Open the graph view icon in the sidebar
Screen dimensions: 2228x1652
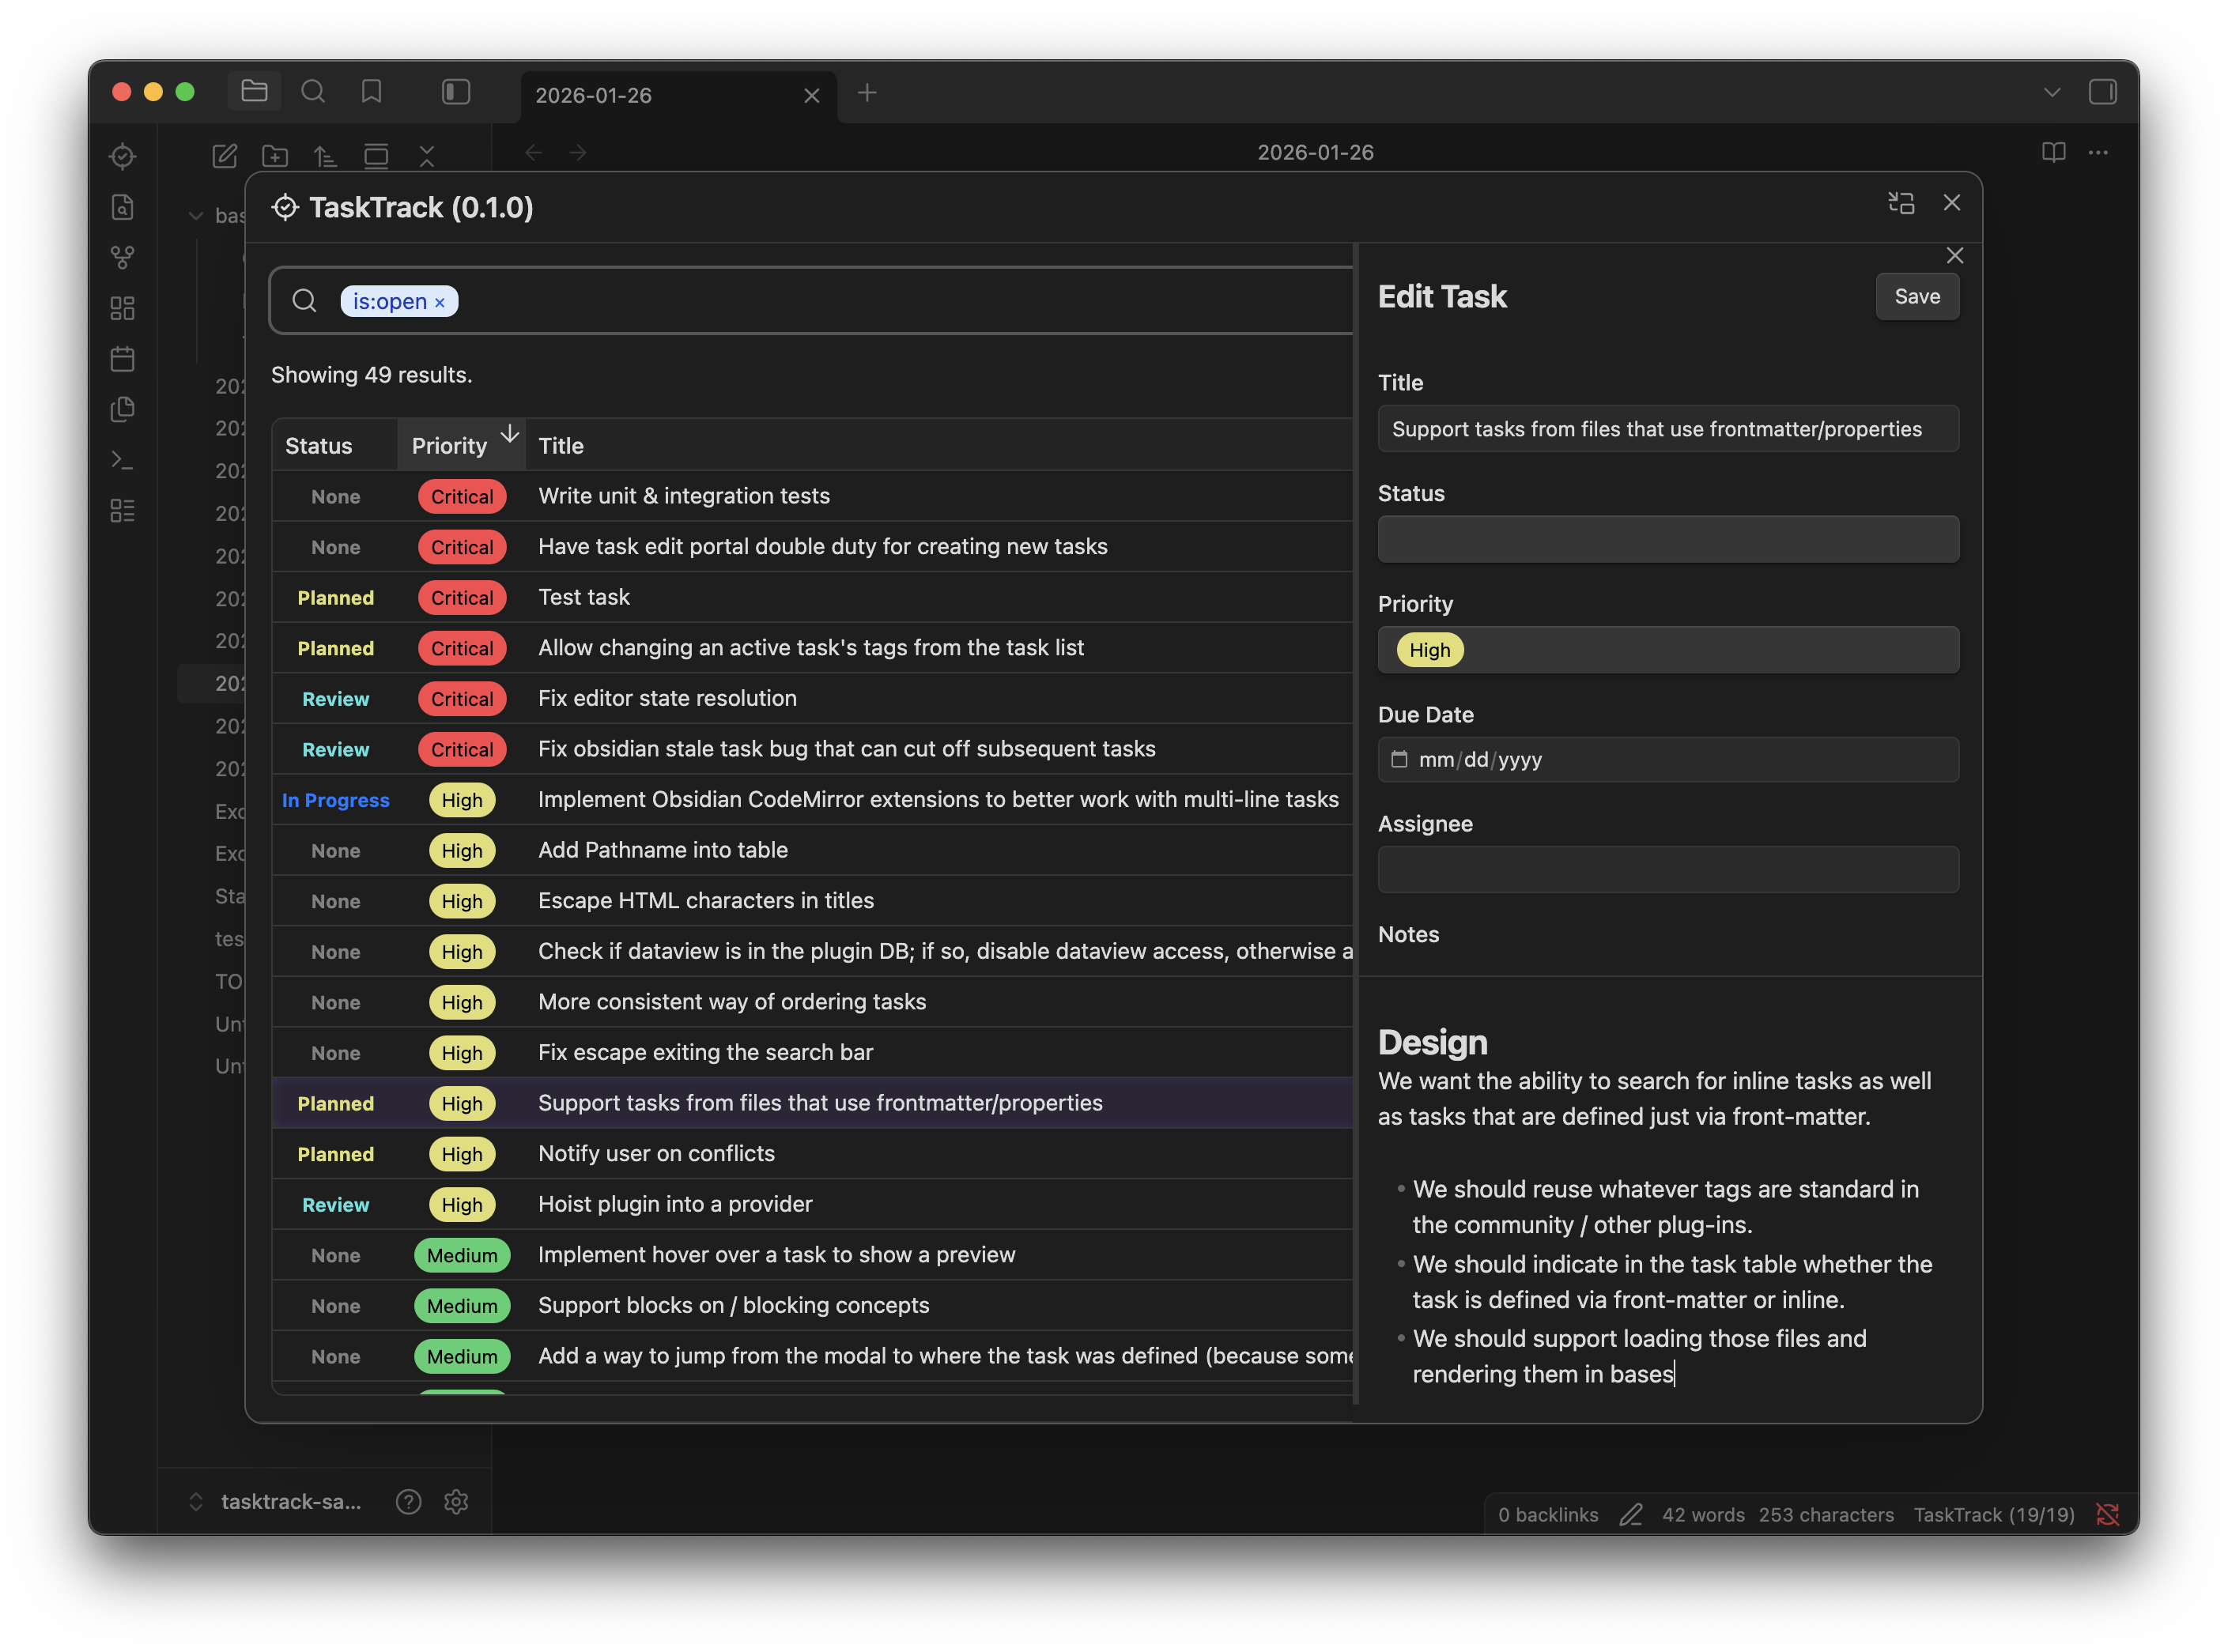(122, 257)
